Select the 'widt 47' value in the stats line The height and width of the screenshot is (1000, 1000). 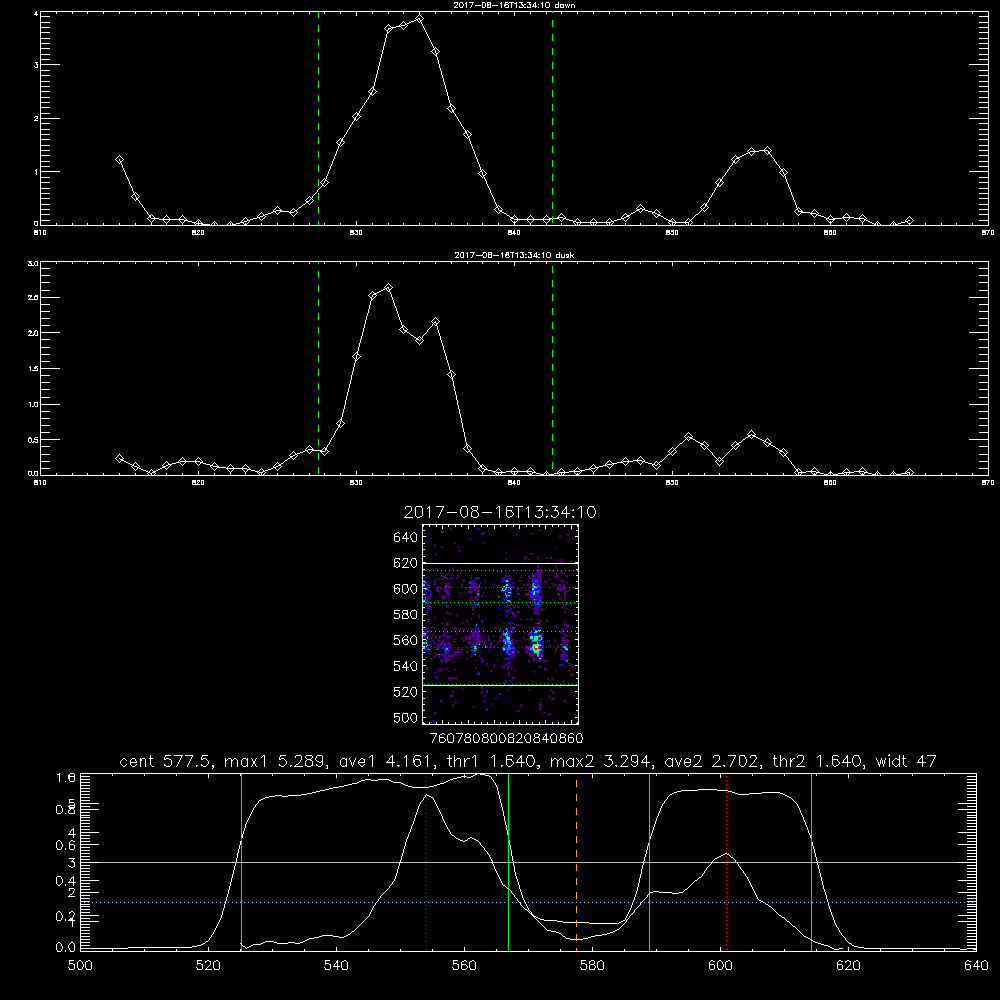(906, 761)
